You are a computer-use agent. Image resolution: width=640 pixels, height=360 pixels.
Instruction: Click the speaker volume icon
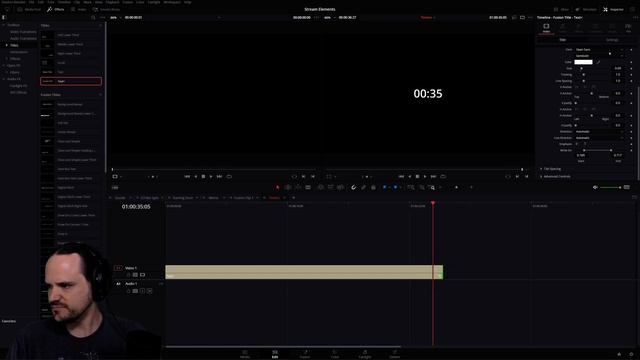coord(595,187)
